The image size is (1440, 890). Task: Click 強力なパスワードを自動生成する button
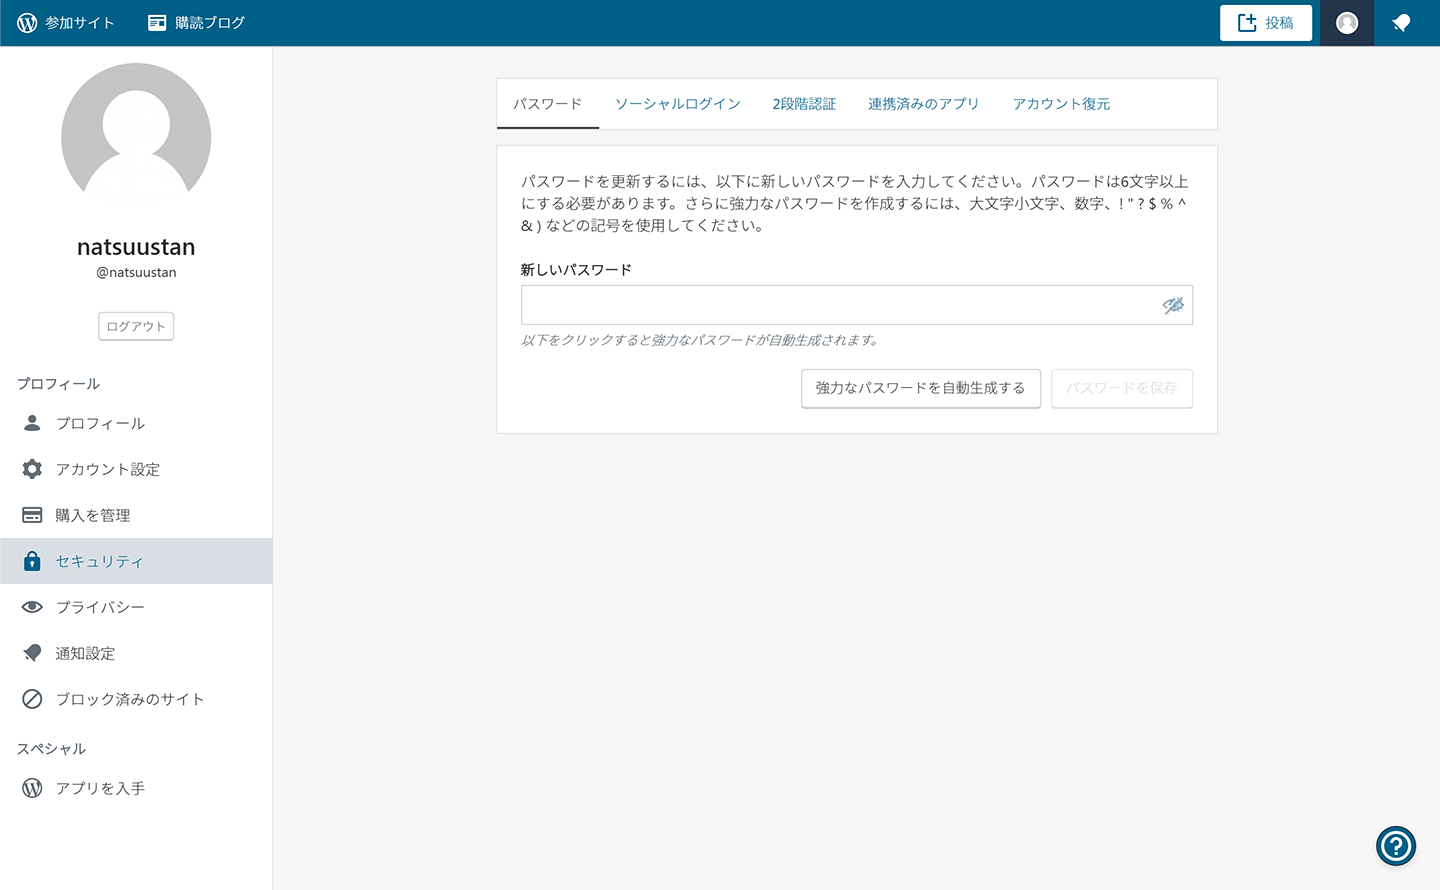921,388
